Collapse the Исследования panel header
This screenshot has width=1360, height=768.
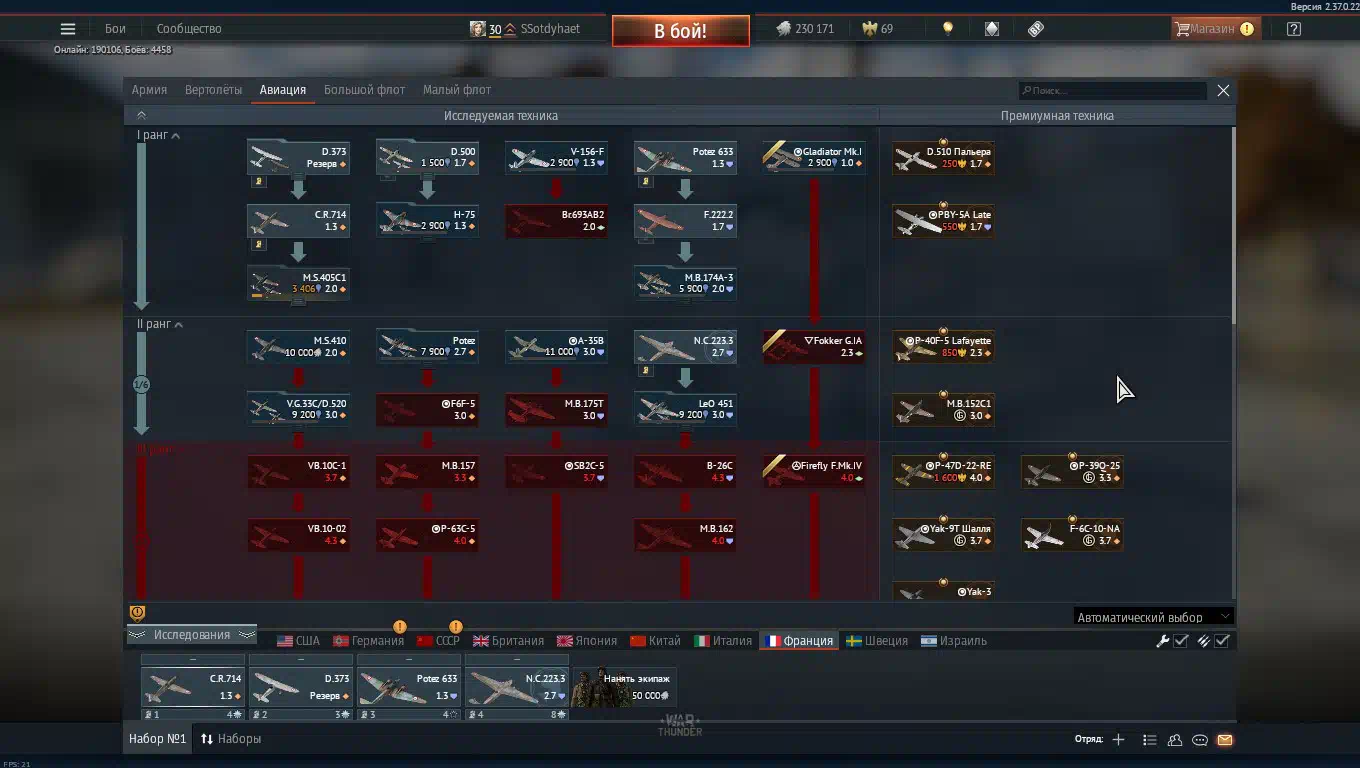point(191,635)
